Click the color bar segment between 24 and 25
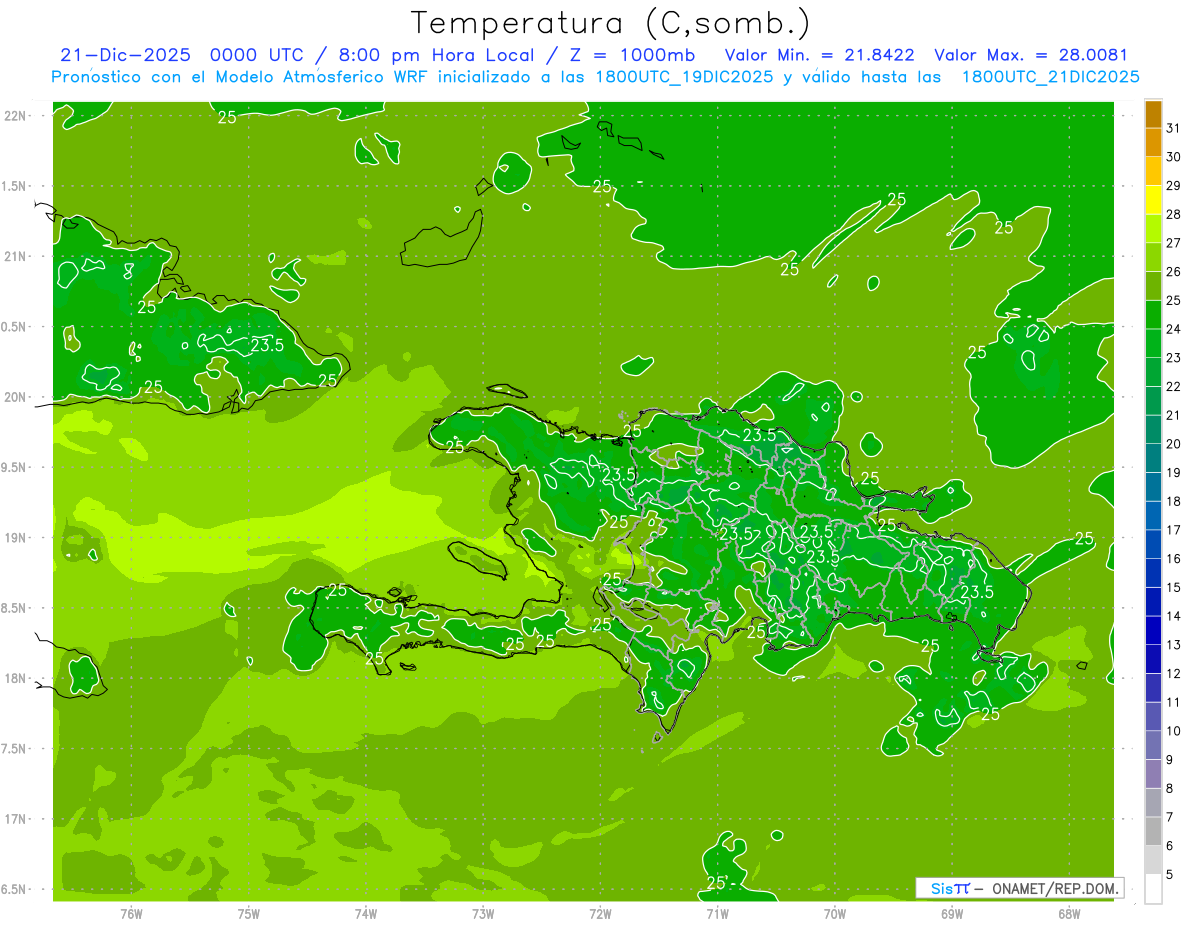The height and width of the screenshot is (927, 1200). pyautogui.click(x=1153, y=314)
